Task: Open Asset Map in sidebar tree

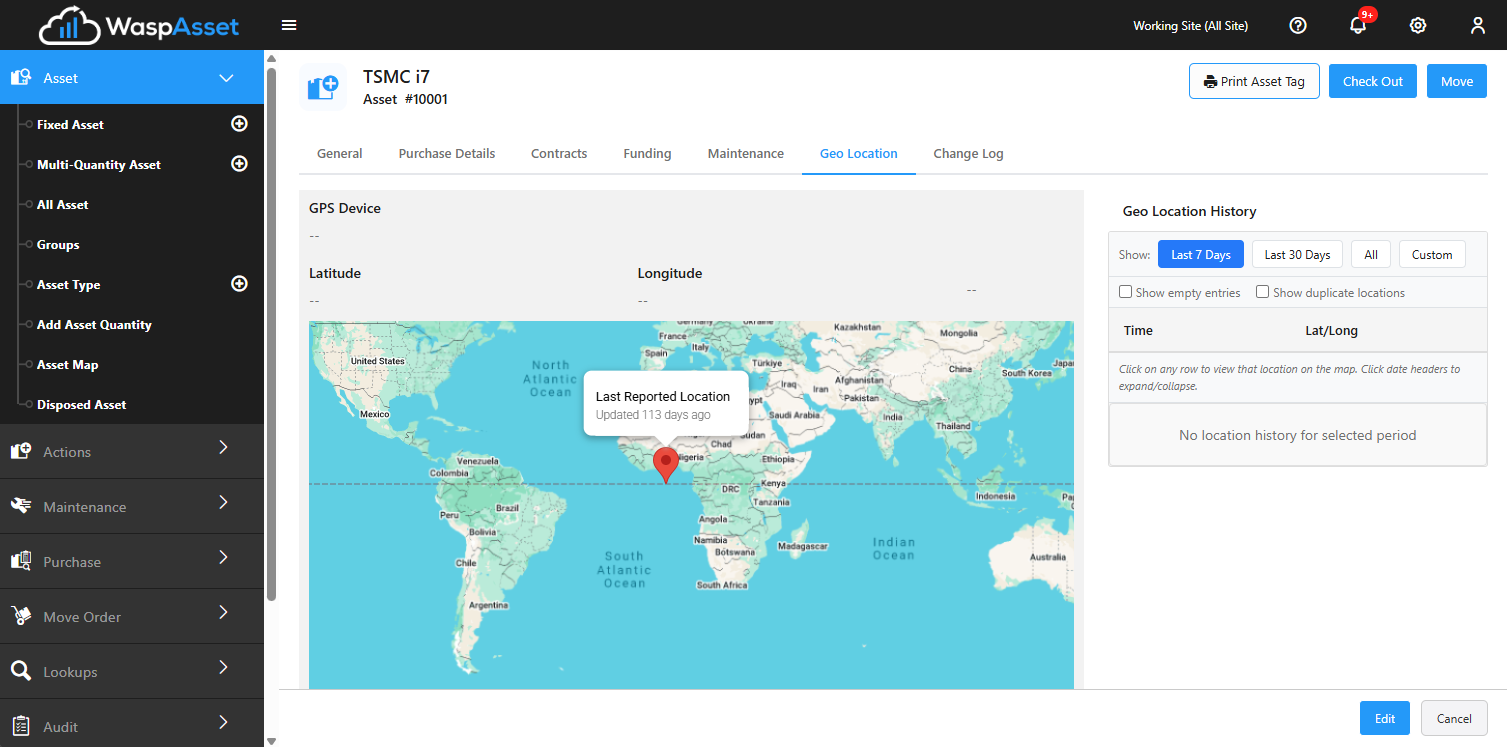Action: pos(68,364)
